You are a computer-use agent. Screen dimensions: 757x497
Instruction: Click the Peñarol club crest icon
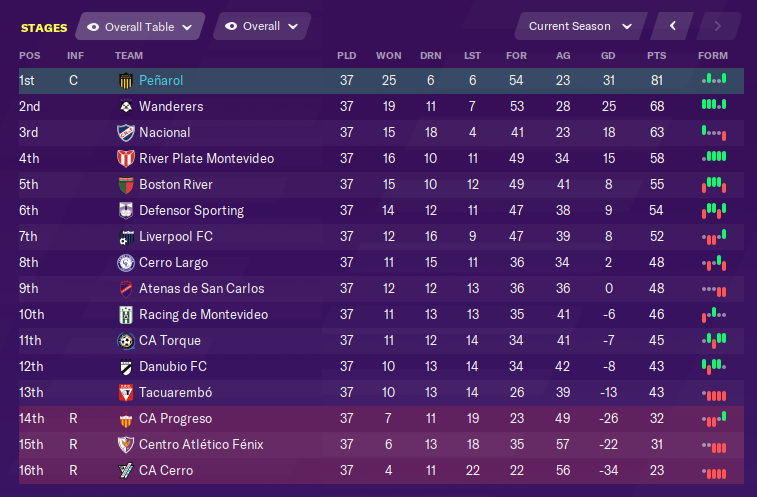[126, 81]
